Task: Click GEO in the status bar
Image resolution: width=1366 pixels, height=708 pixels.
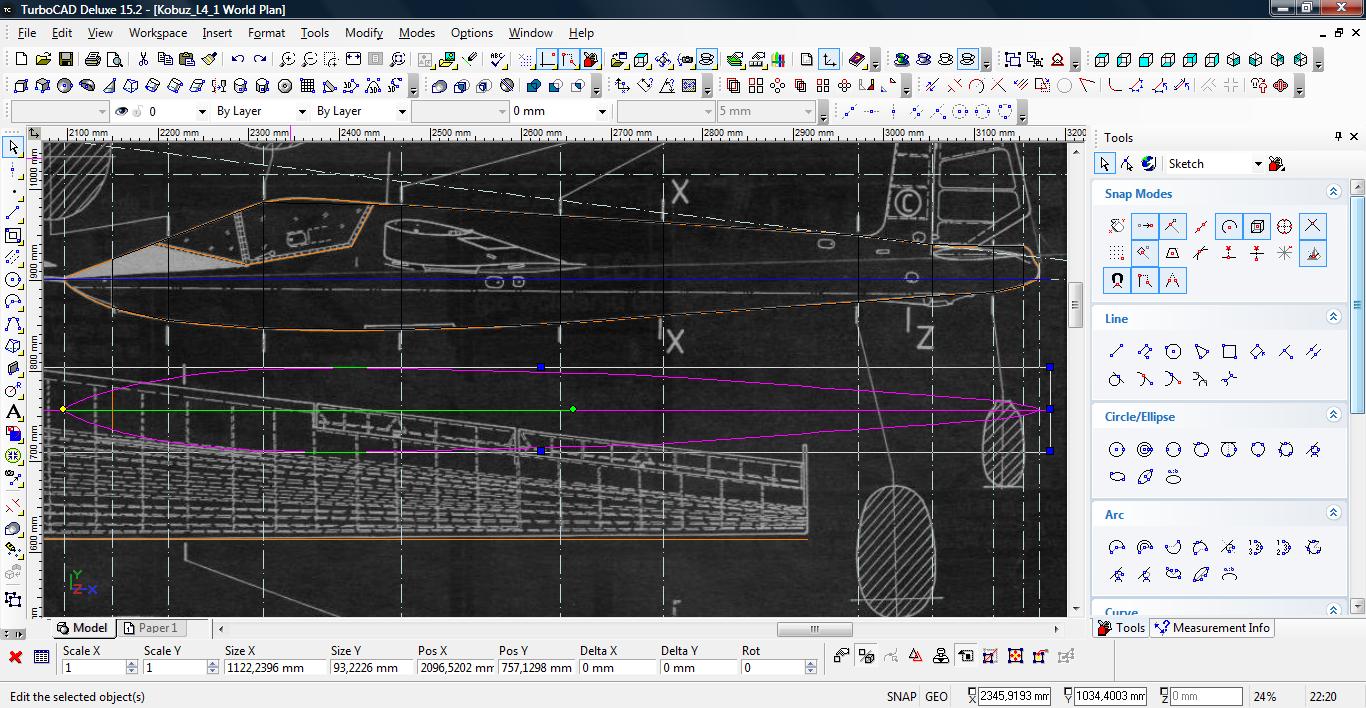Action: tap(936, 697)
